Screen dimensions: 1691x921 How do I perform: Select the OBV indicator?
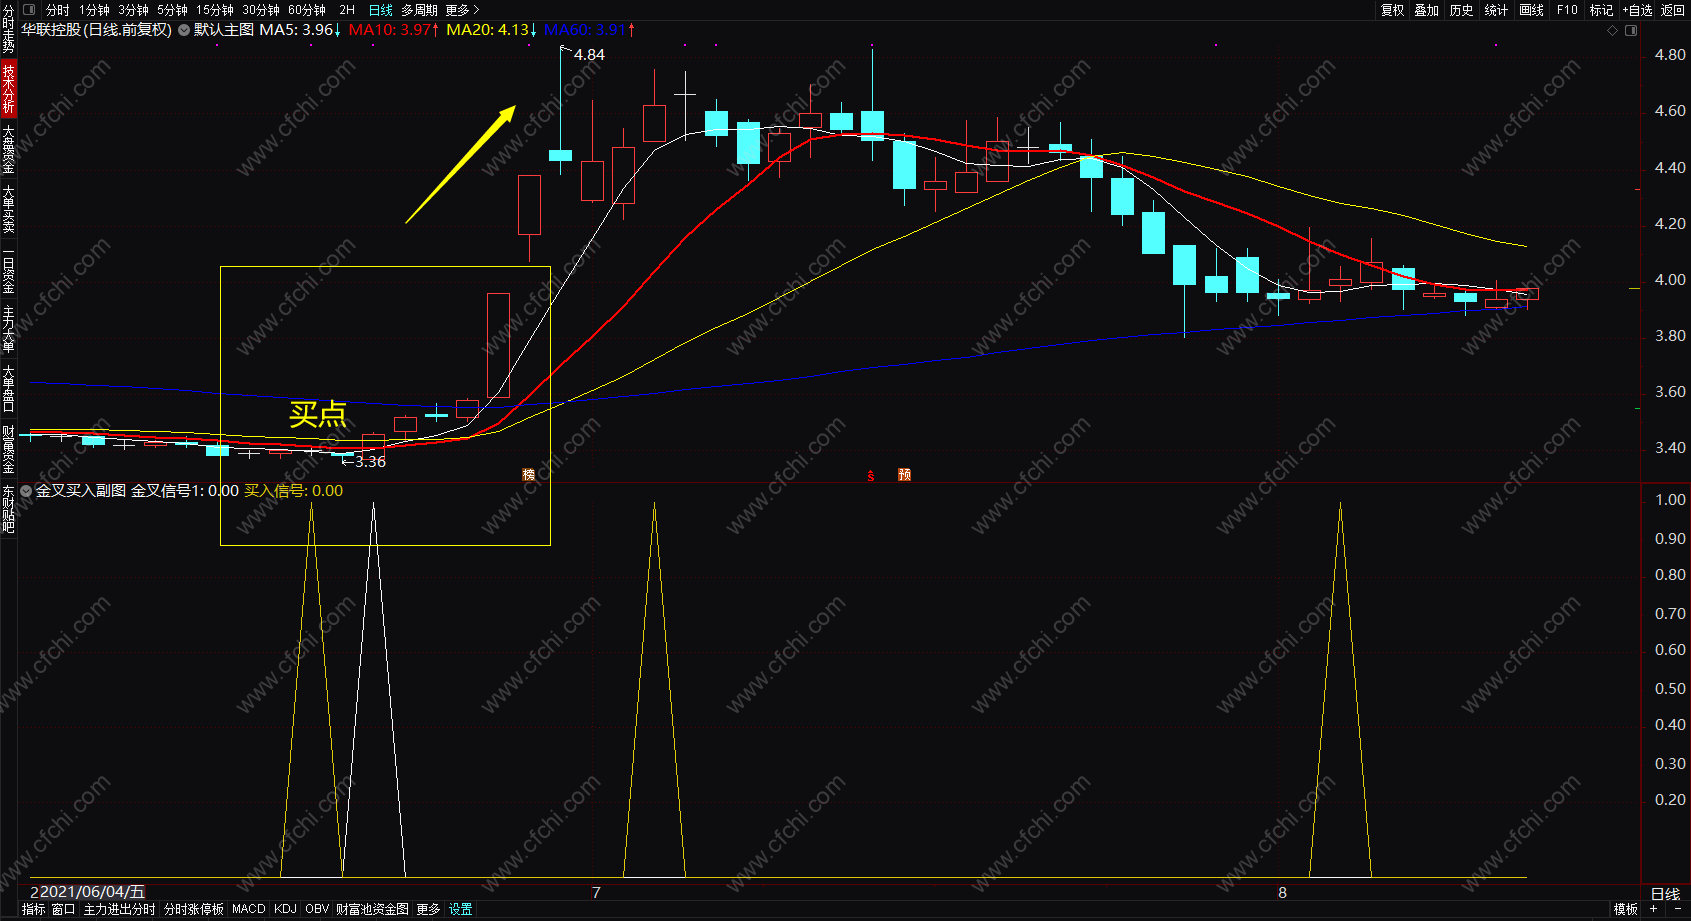click(317, 909)
